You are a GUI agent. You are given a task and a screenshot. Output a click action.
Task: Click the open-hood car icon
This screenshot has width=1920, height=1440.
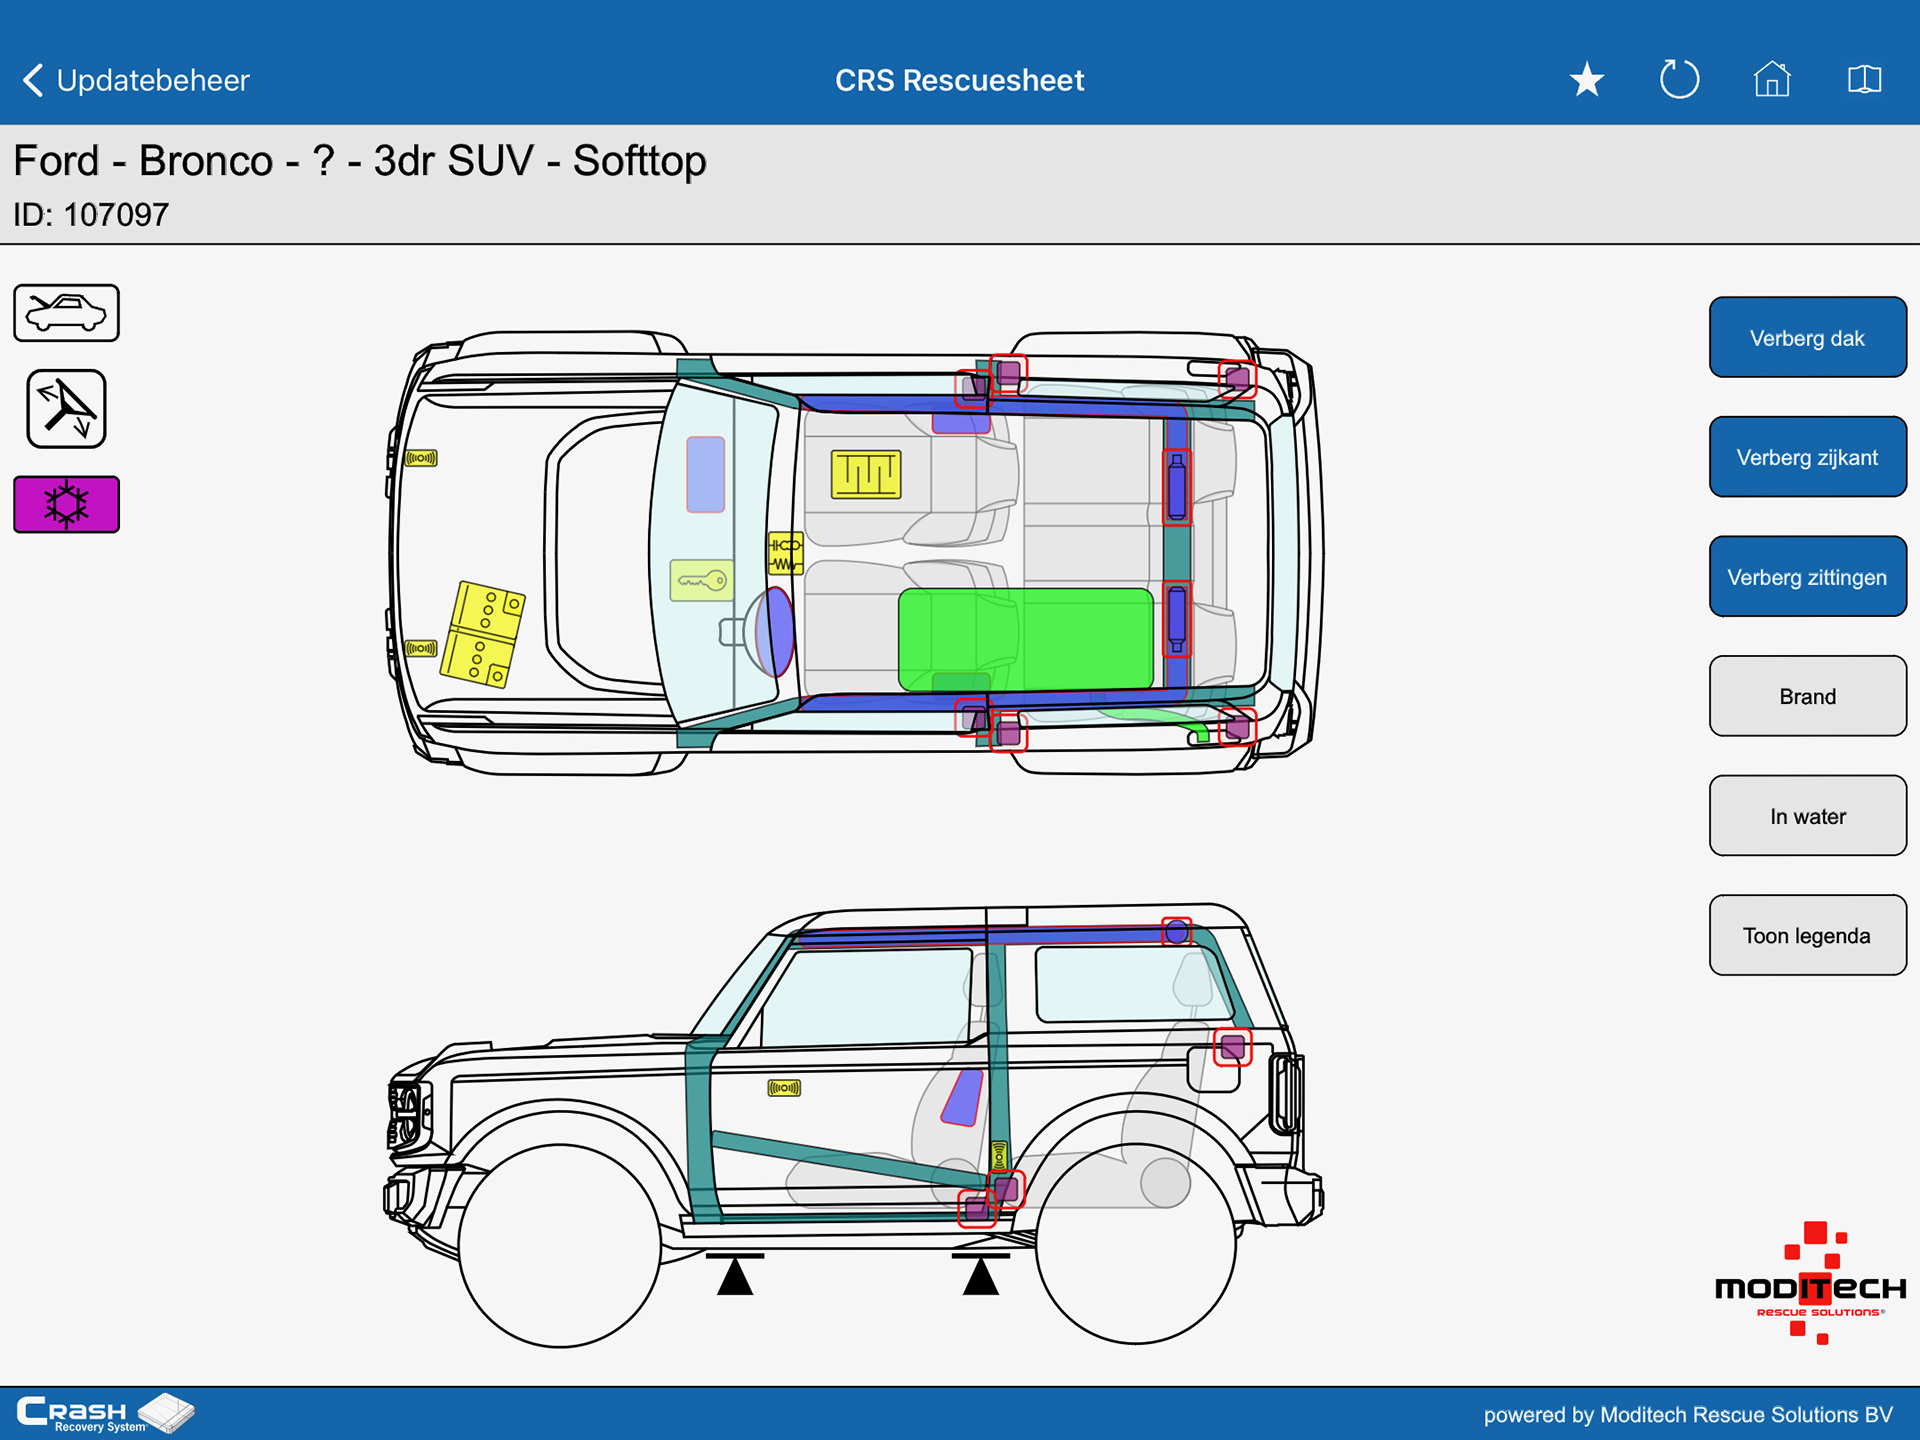pos(66,313)
